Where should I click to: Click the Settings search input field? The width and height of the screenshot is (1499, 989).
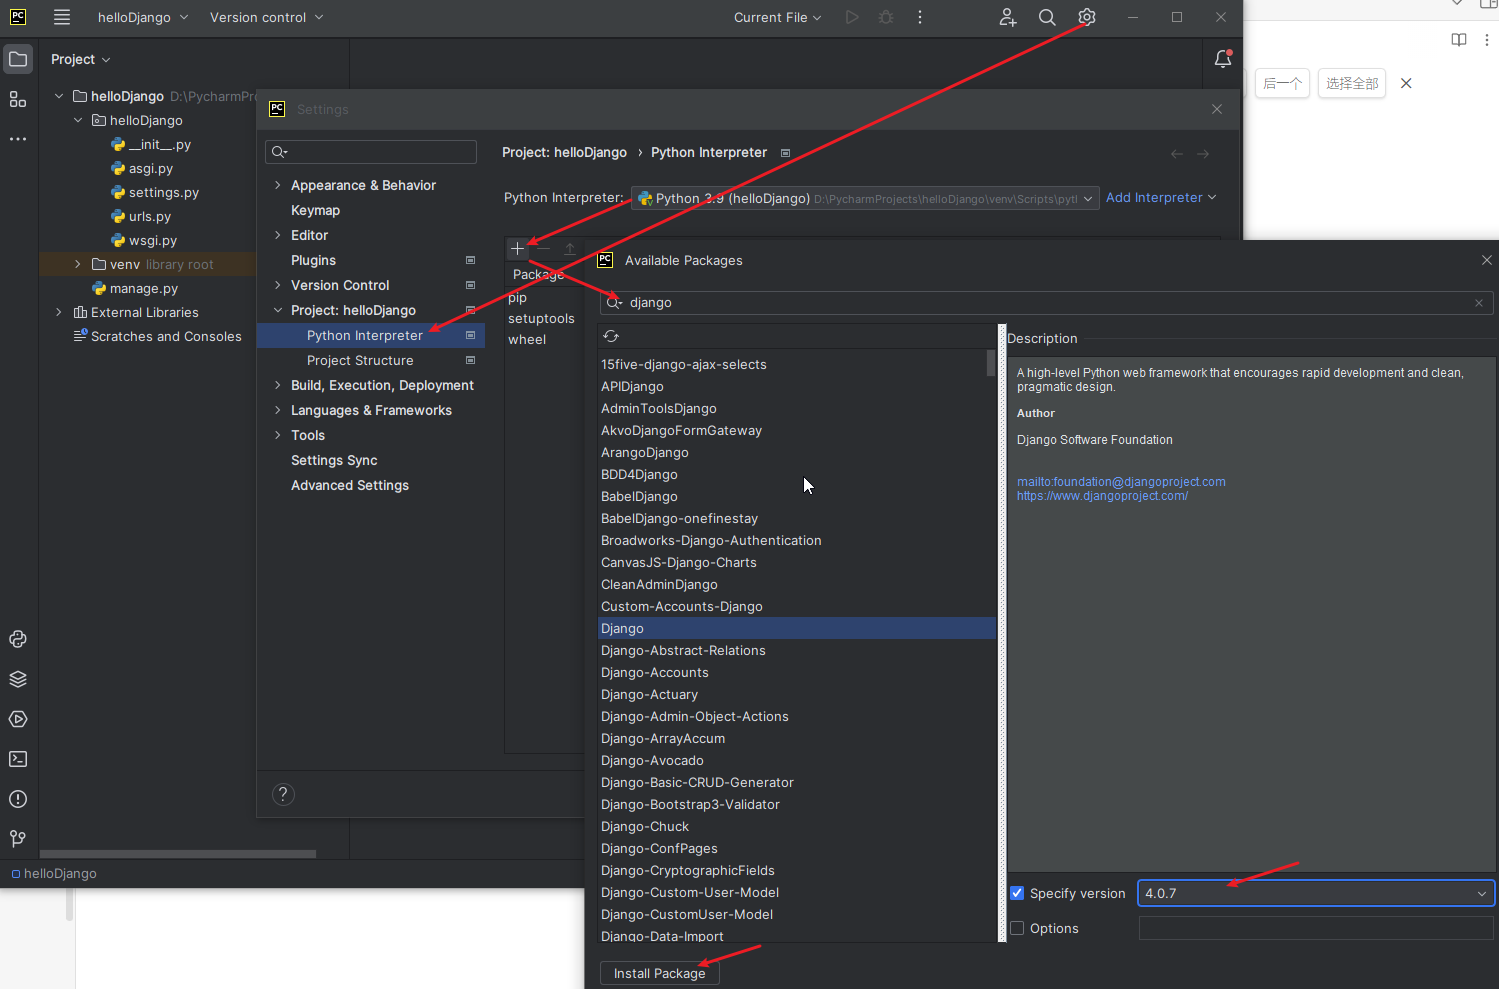[371, 152]
